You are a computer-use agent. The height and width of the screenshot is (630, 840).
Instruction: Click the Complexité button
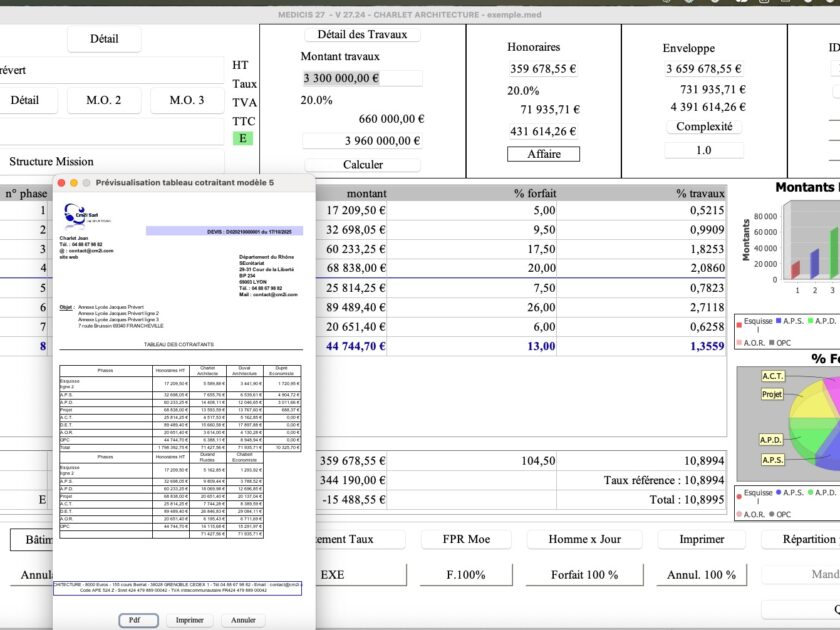coord(704,126)
